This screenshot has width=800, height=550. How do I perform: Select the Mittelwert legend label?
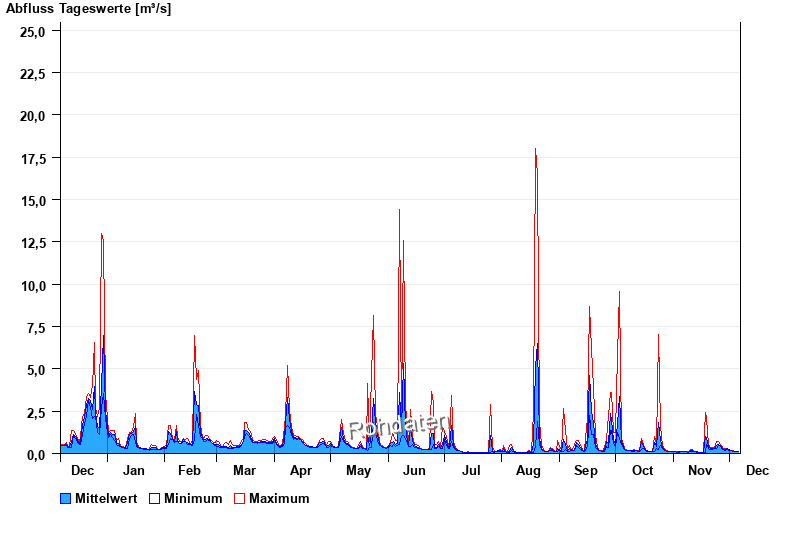tap(106, 498)
